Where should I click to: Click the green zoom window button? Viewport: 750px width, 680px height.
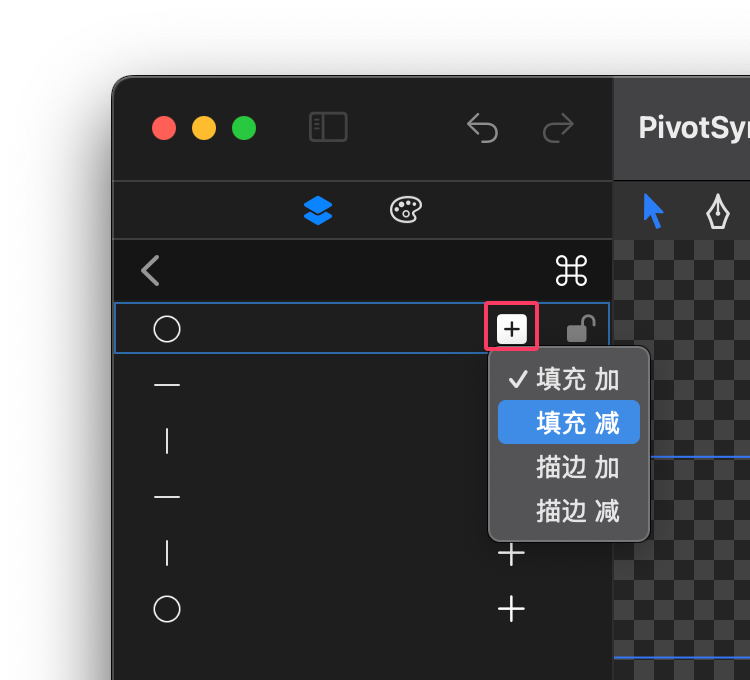[x=244, y=128]
